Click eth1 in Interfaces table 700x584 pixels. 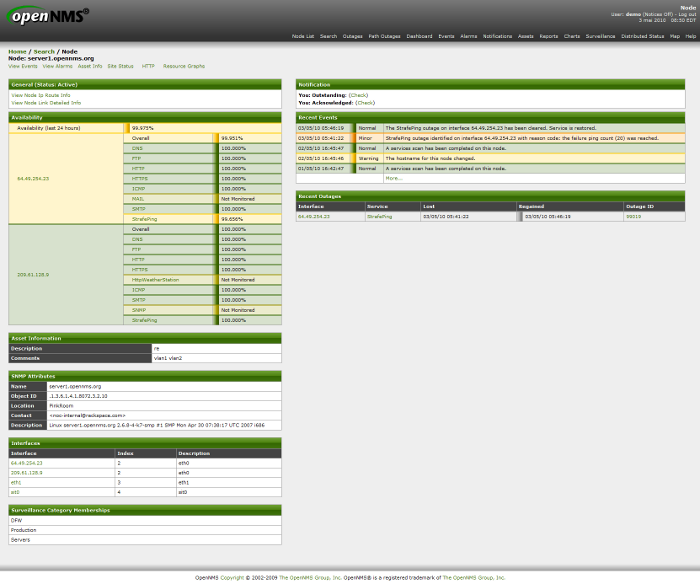(15, 482)
